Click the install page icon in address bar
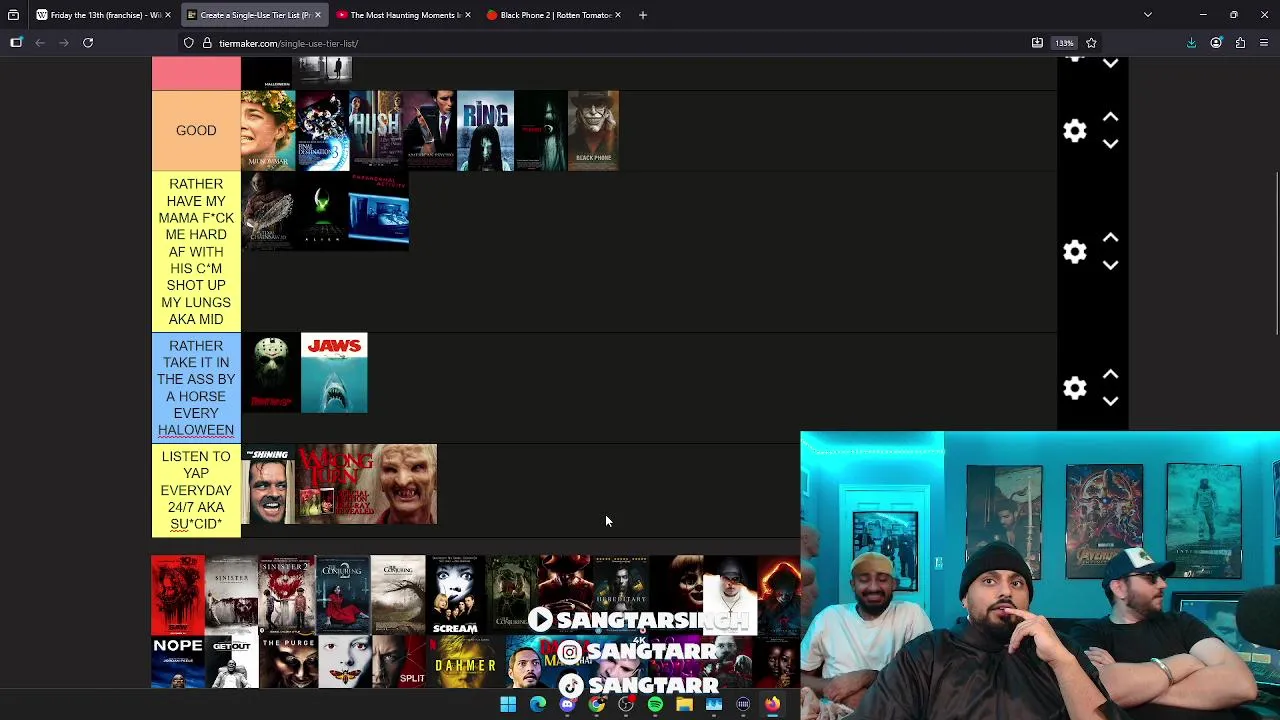This screenshot has width=1280, height=720. pyautogui.click(x=1037, y=43)
